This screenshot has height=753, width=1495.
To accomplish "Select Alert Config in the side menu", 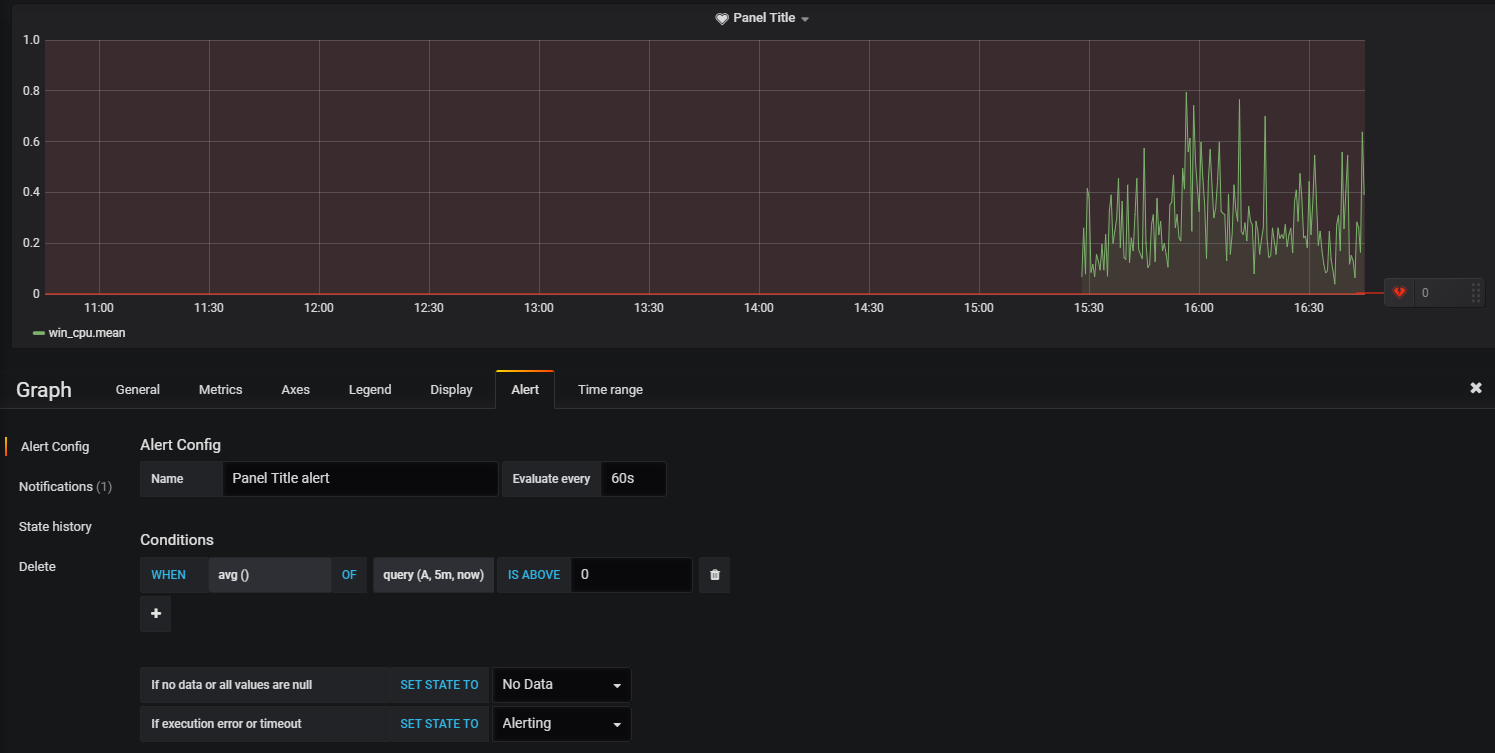I will coord(55,446).
